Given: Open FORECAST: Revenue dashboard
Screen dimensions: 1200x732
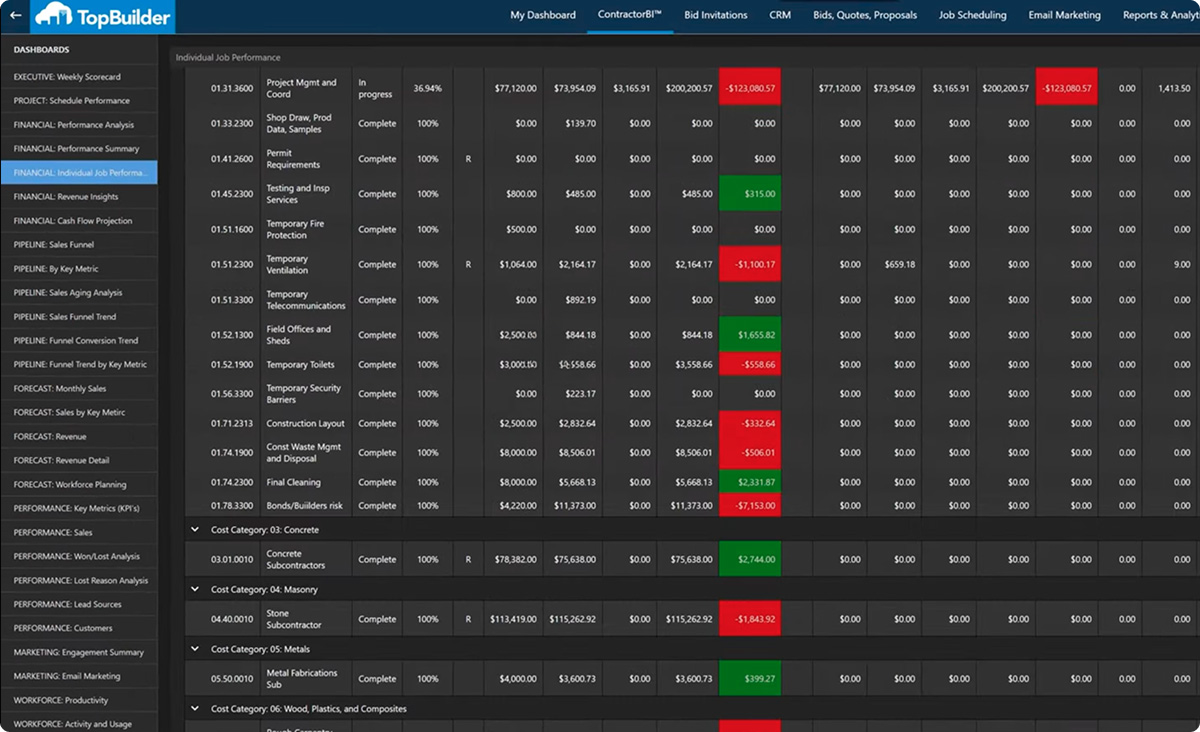Looking at the screenshot, I should tap(79, 437).
